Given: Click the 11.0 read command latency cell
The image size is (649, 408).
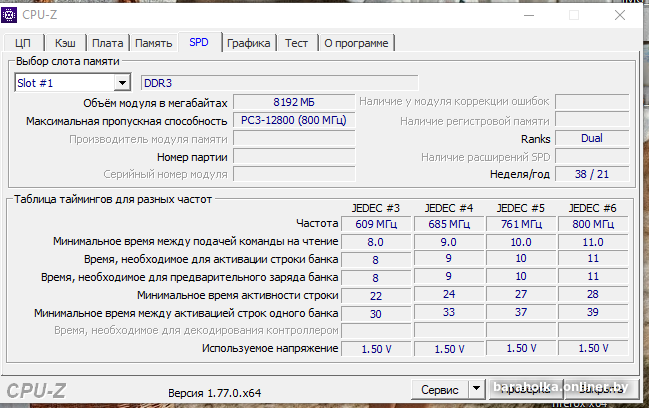Looking at the screenshot, I should coord(593,242).
